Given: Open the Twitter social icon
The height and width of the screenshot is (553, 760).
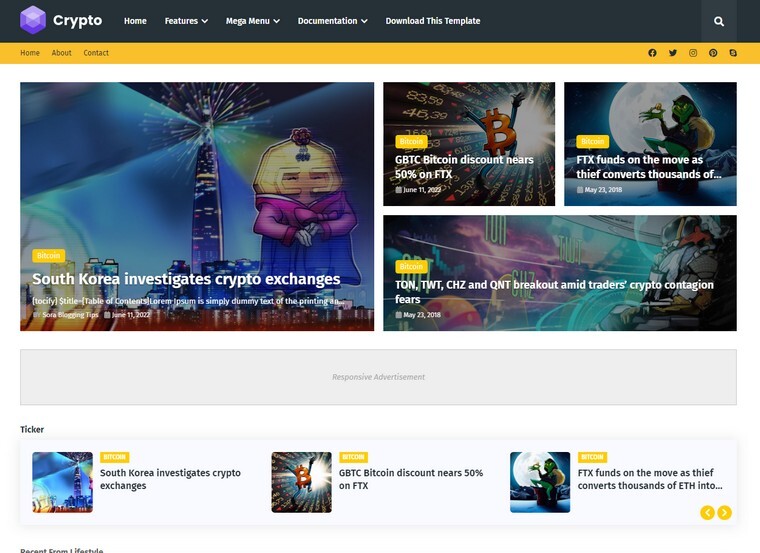Looking at the screenshot, I should pos(673,53).
